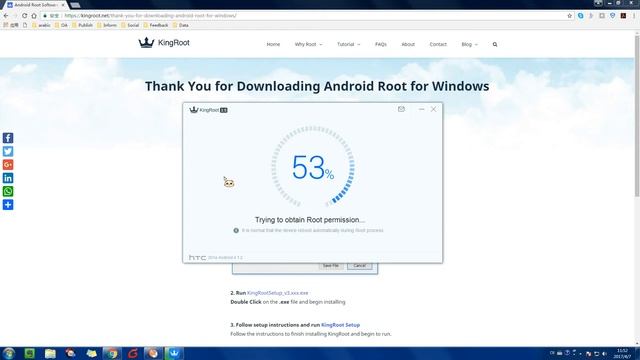
Task: Bookmark this page via the star icon
Action: coord(569,16)
